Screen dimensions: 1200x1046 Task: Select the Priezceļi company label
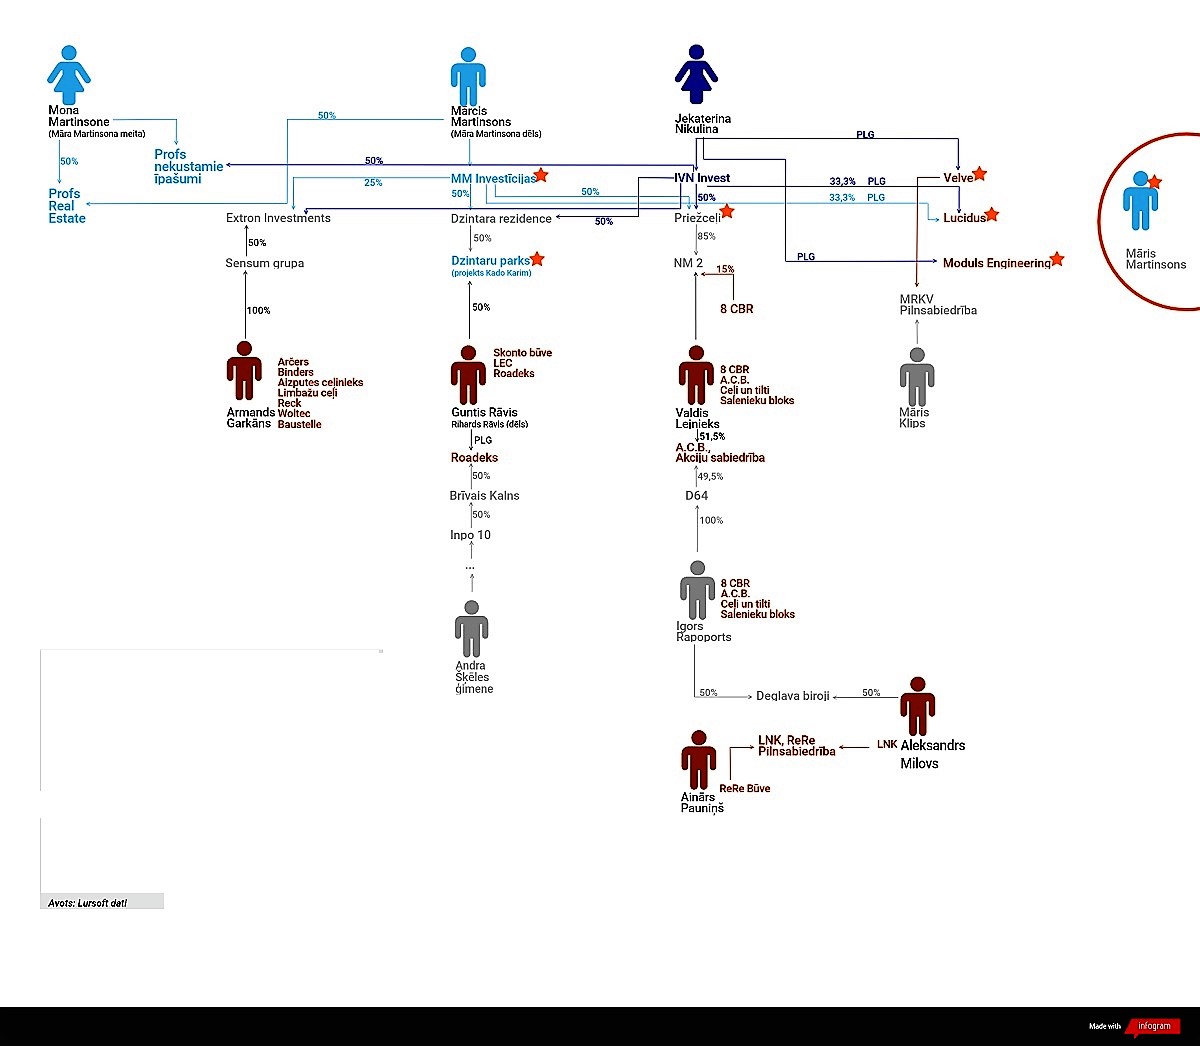[697, 218]
